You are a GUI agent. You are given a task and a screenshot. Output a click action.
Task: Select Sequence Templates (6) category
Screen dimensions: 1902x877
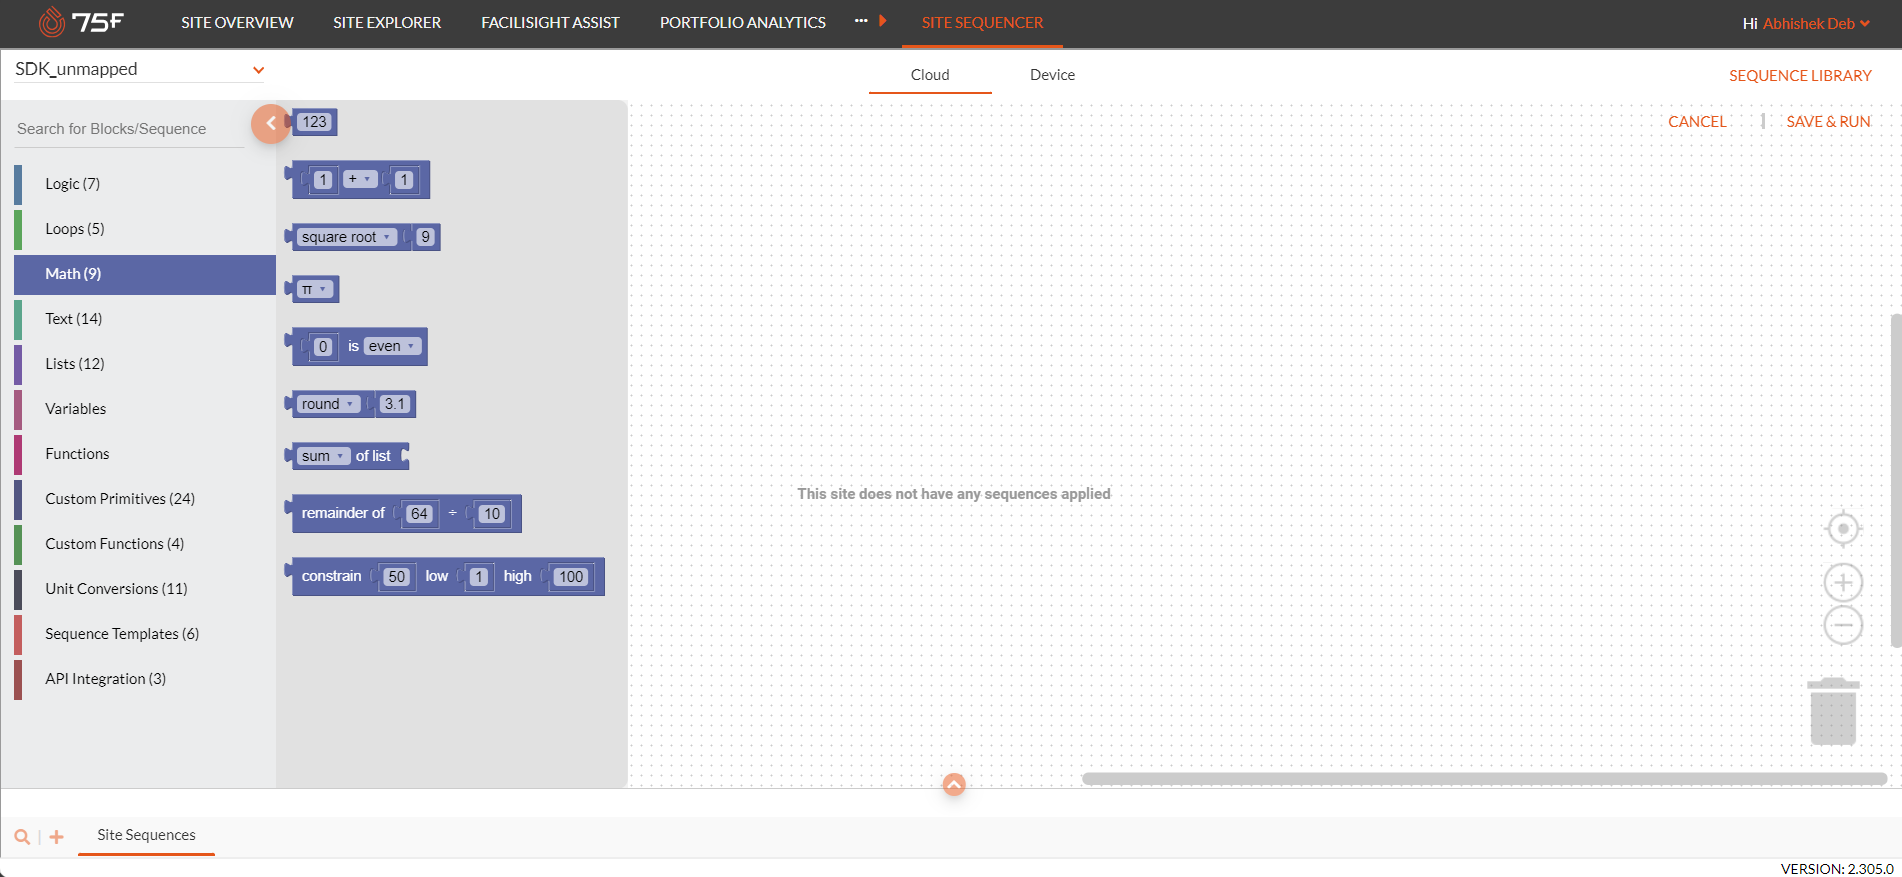tap(145, 634)
